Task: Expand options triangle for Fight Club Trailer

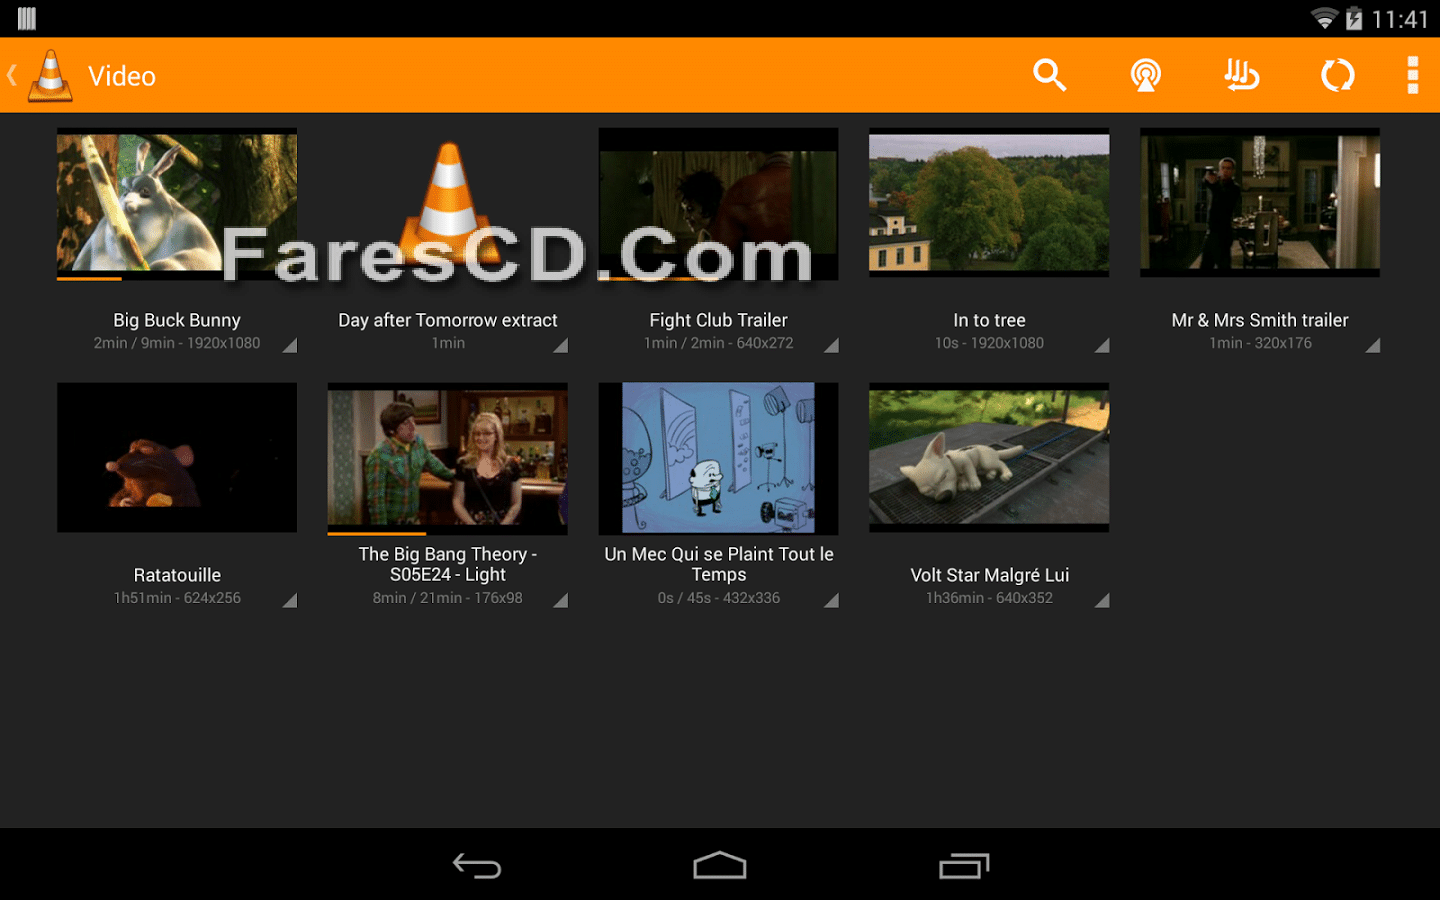Action: (x=831, y=345)
